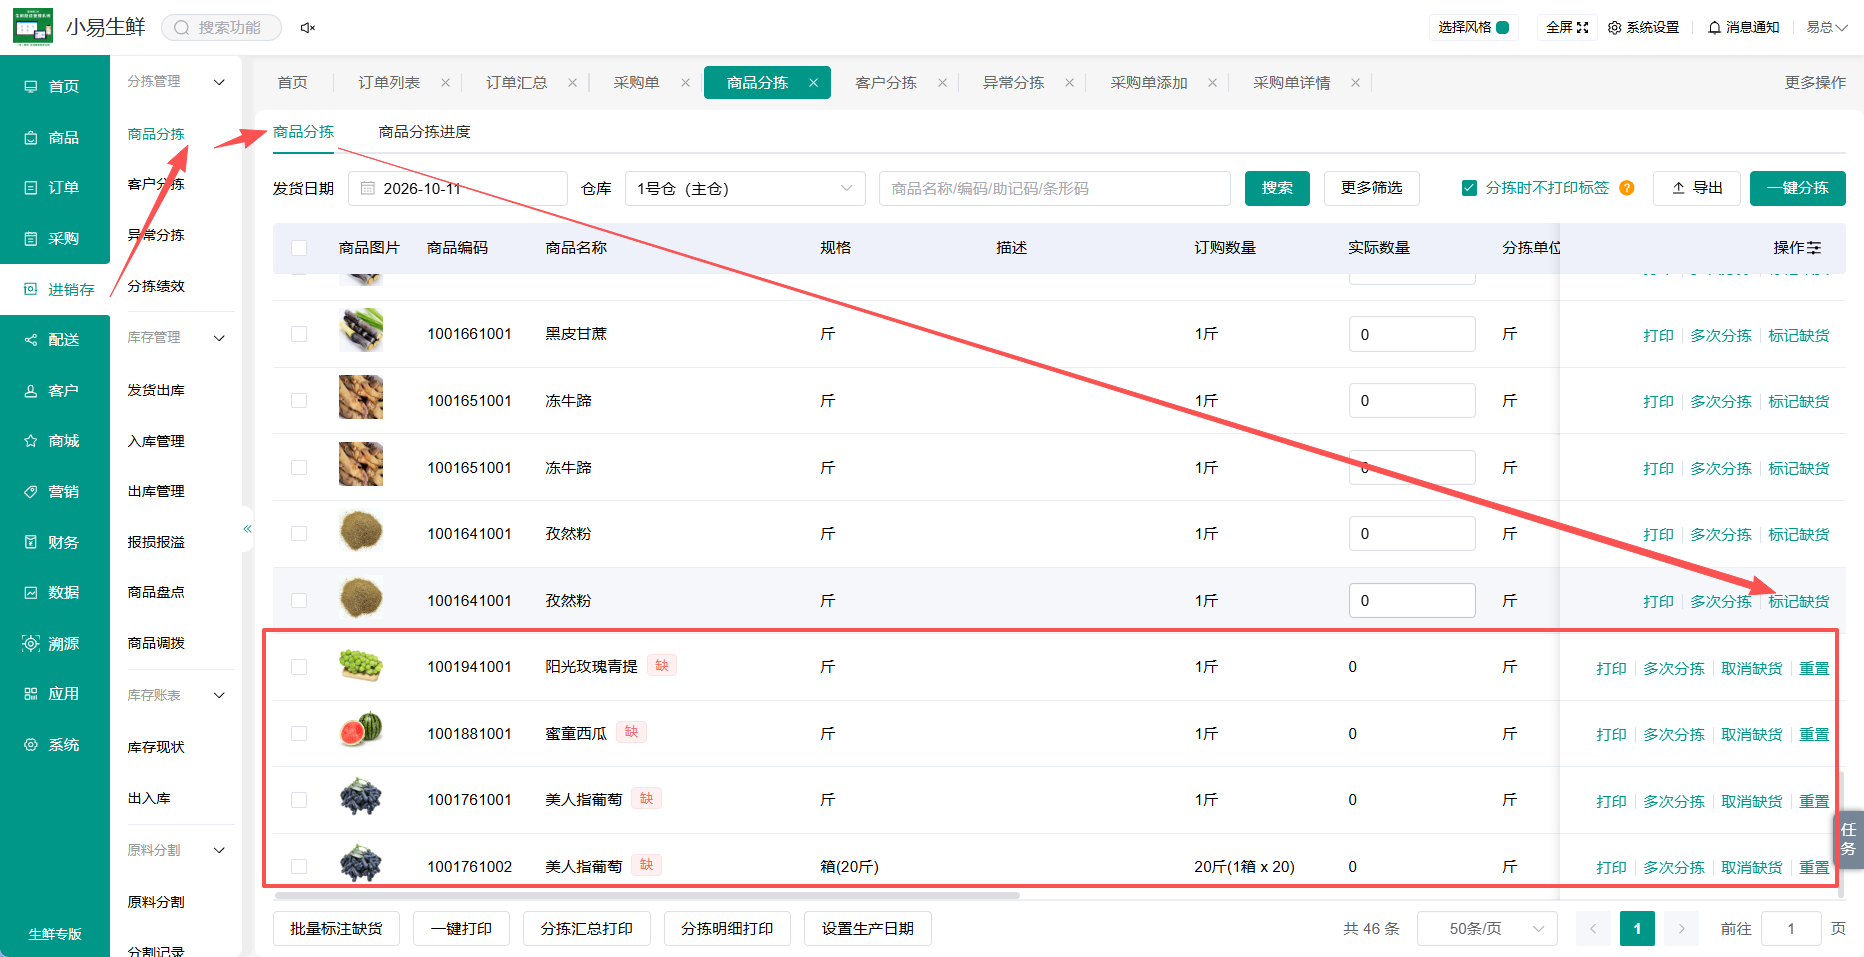The image size is (1864, 957).
Task: Click the column settings icon beside 操作
Action: (x=1814, y=248)
